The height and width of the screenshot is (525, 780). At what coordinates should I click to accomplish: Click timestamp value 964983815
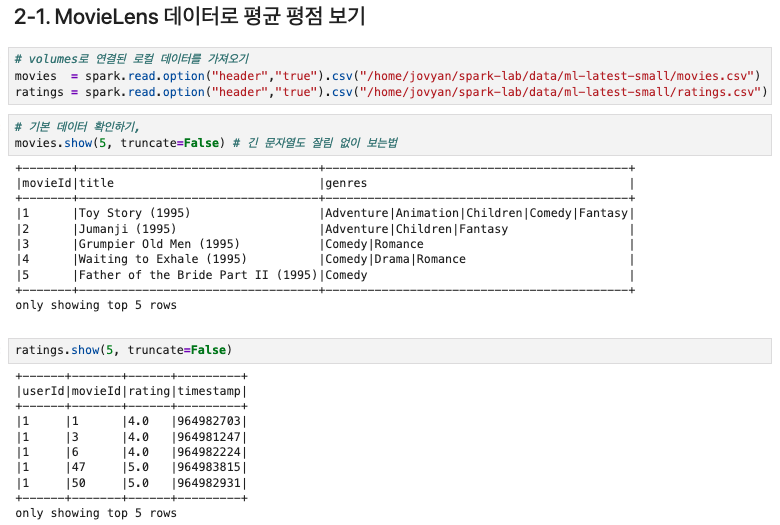coord(209,467)
